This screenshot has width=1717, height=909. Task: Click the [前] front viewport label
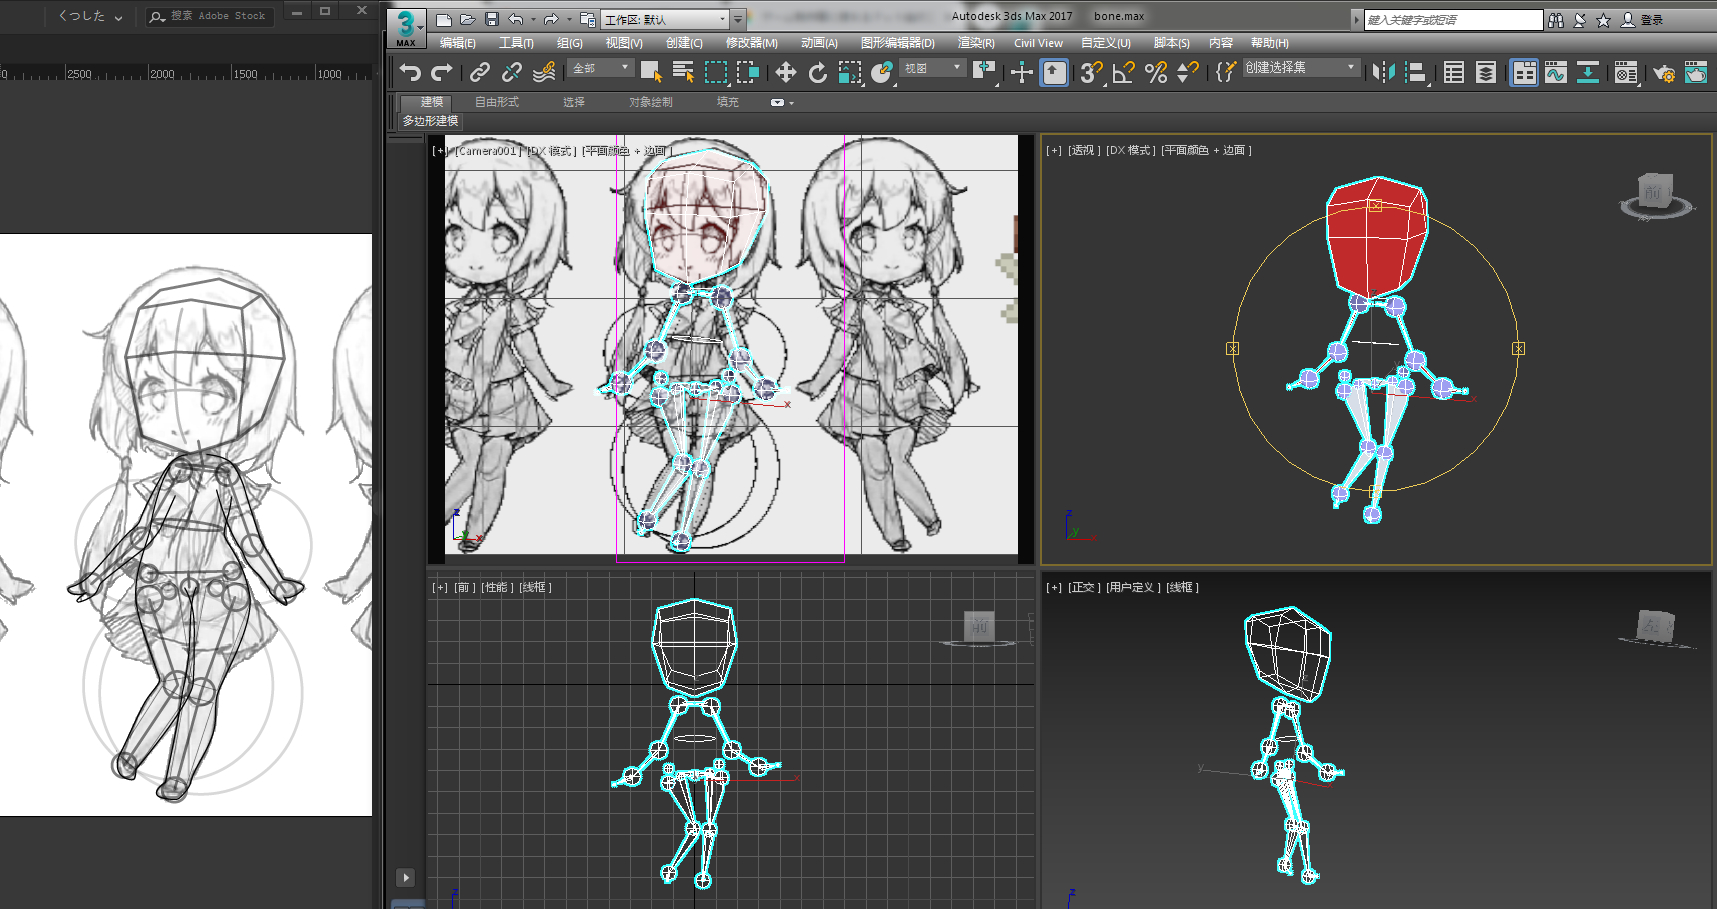[463, 587]
